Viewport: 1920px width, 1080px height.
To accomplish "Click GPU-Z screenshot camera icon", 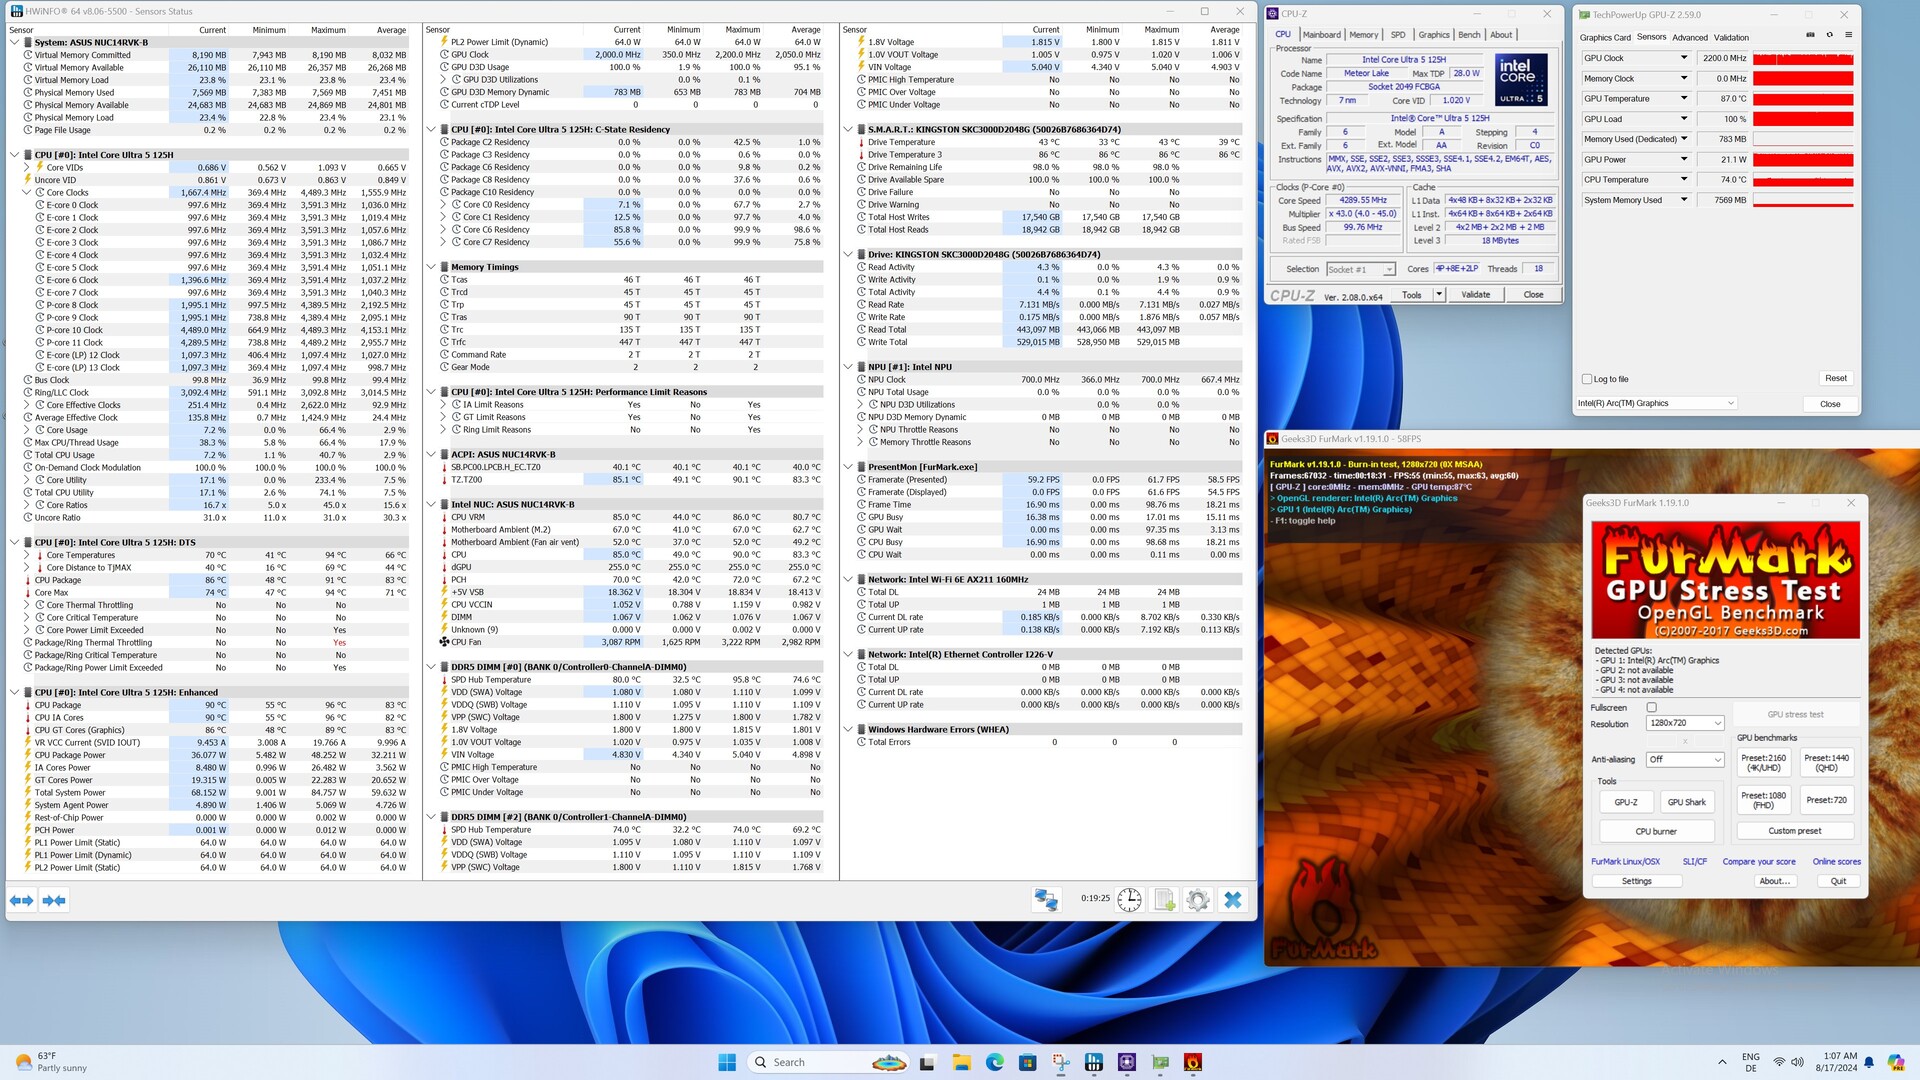I will (1810, 35).
